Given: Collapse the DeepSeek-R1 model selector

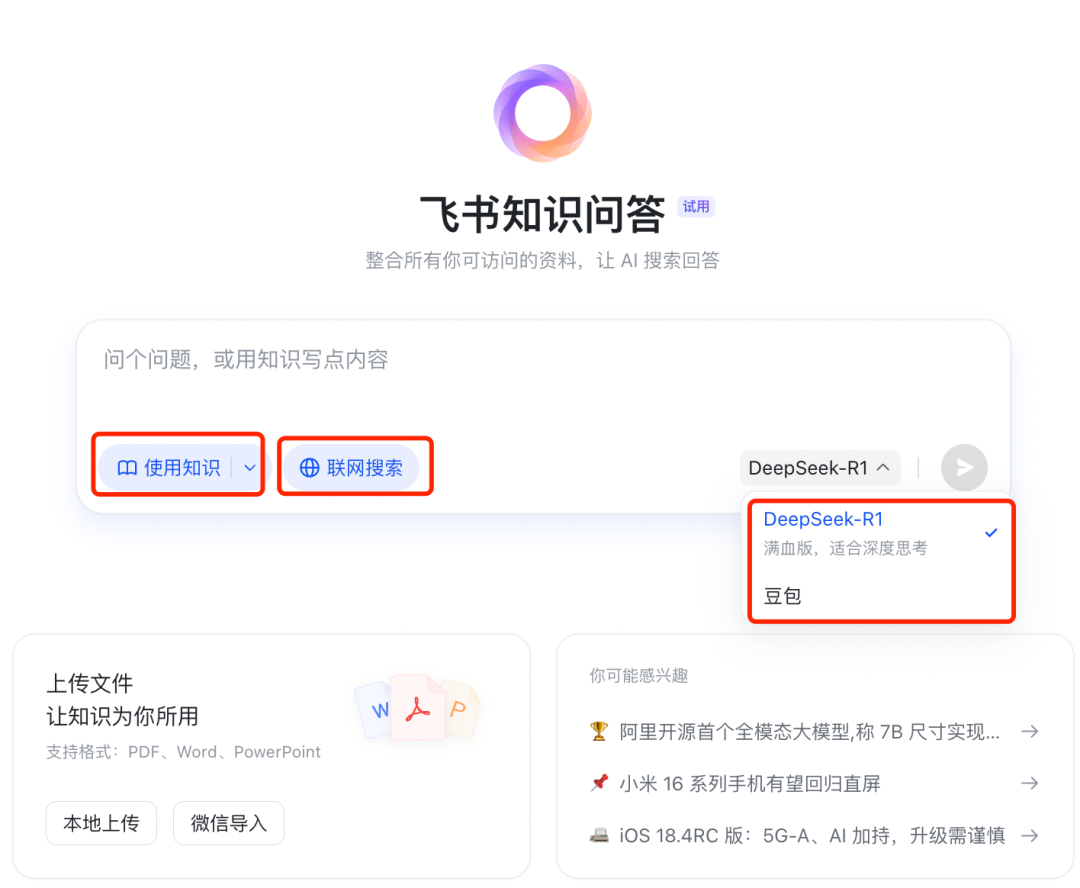Looking at the screenshot, I should pos(820,468).
